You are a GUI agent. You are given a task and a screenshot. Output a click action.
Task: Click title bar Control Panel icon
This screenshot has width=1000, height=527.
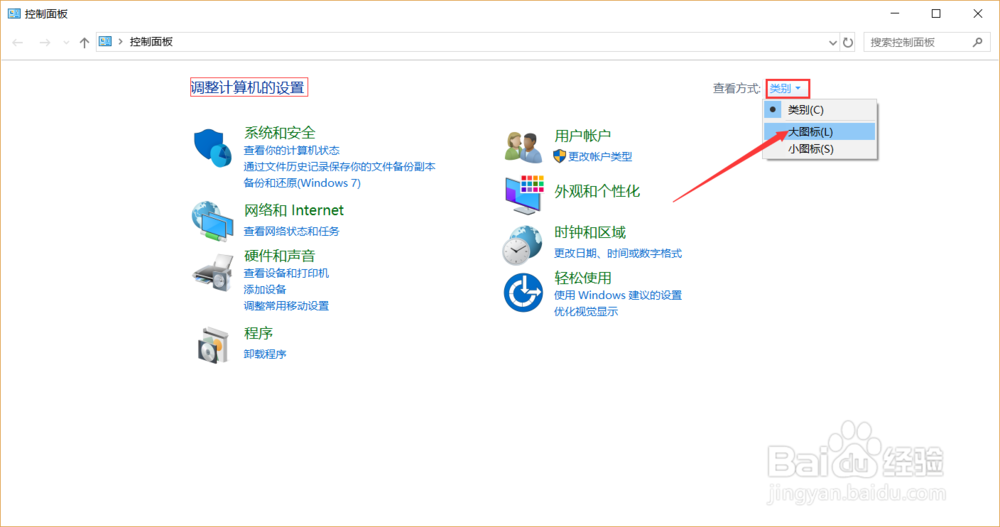tap(14, 13)
